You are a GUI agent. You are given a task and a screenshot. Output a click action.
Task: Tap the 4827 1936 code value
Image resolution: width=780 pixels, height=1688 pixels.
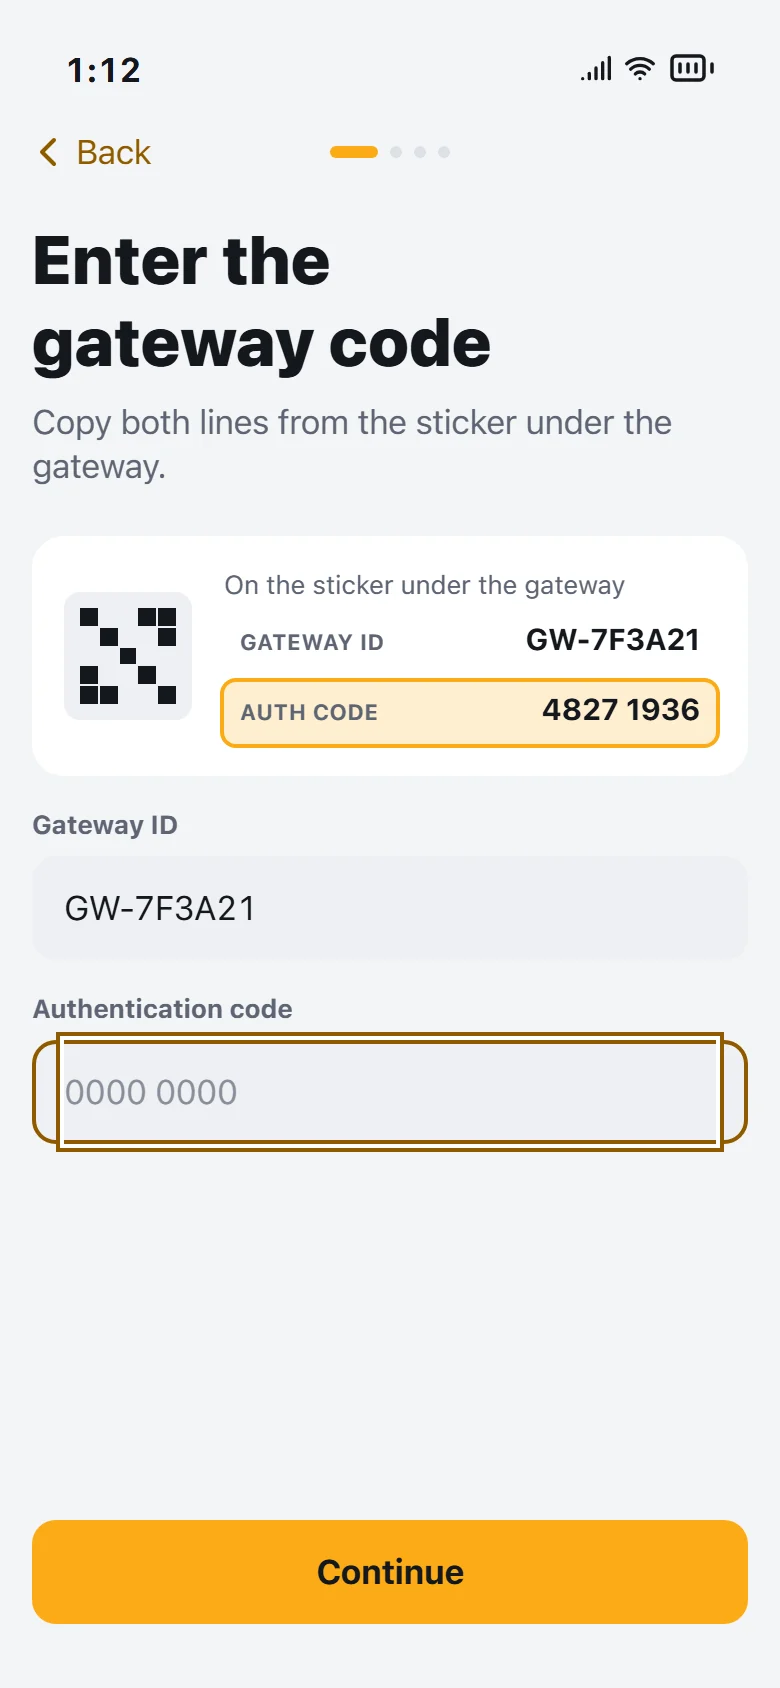(621, 710)
